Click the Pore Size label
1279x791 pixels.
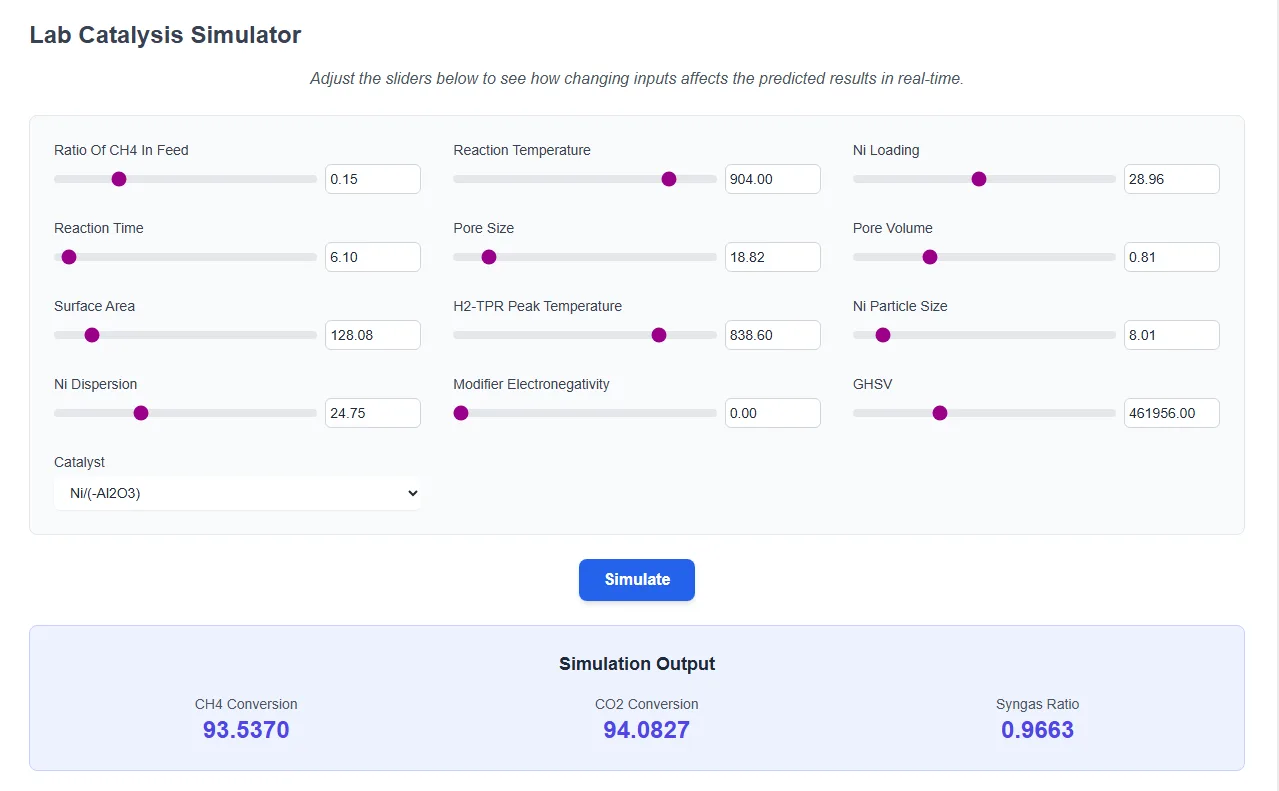pyautogui.click(x=483, y=228)
